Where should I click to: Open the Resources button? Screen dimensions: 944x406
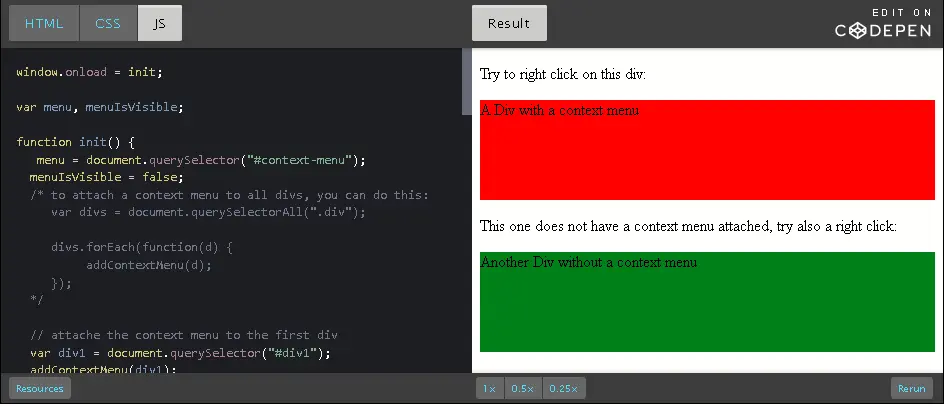tap(40, 389)
